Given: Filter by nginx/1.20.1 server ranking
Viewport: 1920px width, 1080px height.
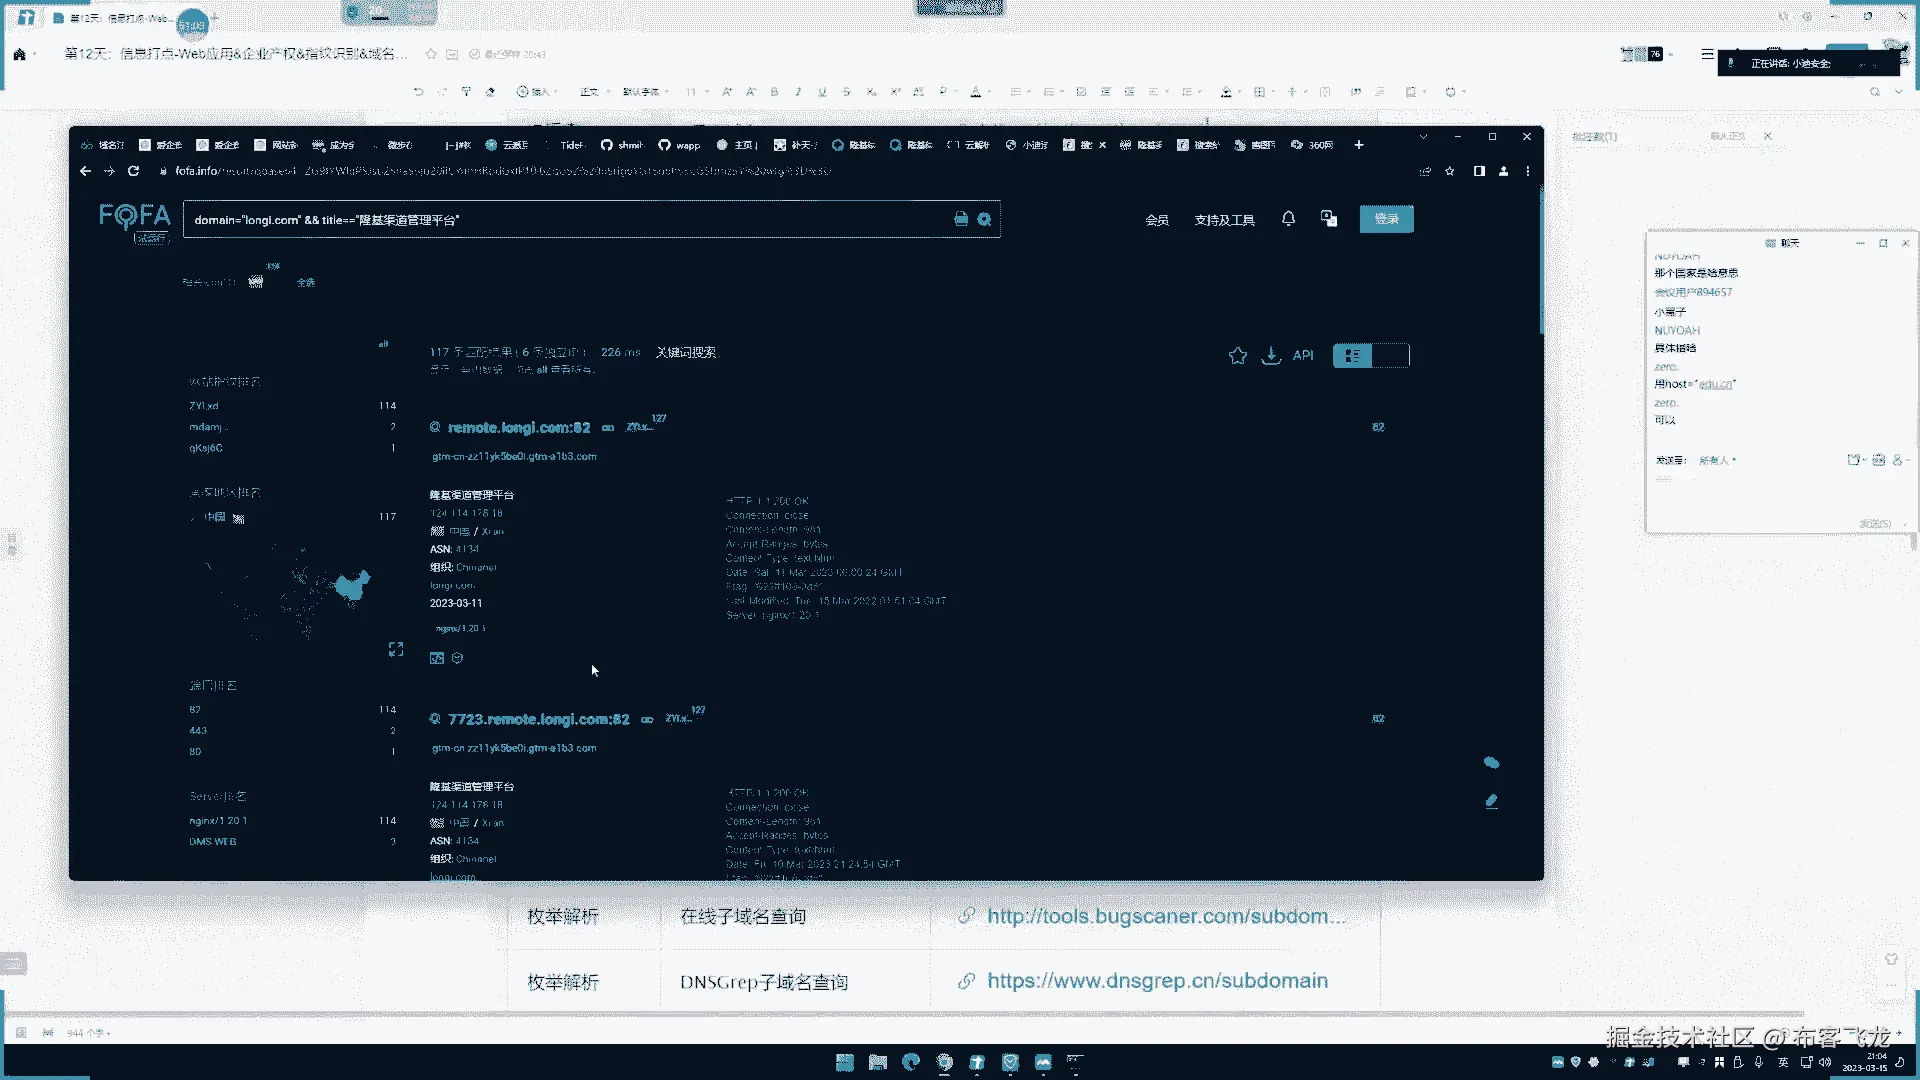Looking at the screenshot, I should pos(218,821).
